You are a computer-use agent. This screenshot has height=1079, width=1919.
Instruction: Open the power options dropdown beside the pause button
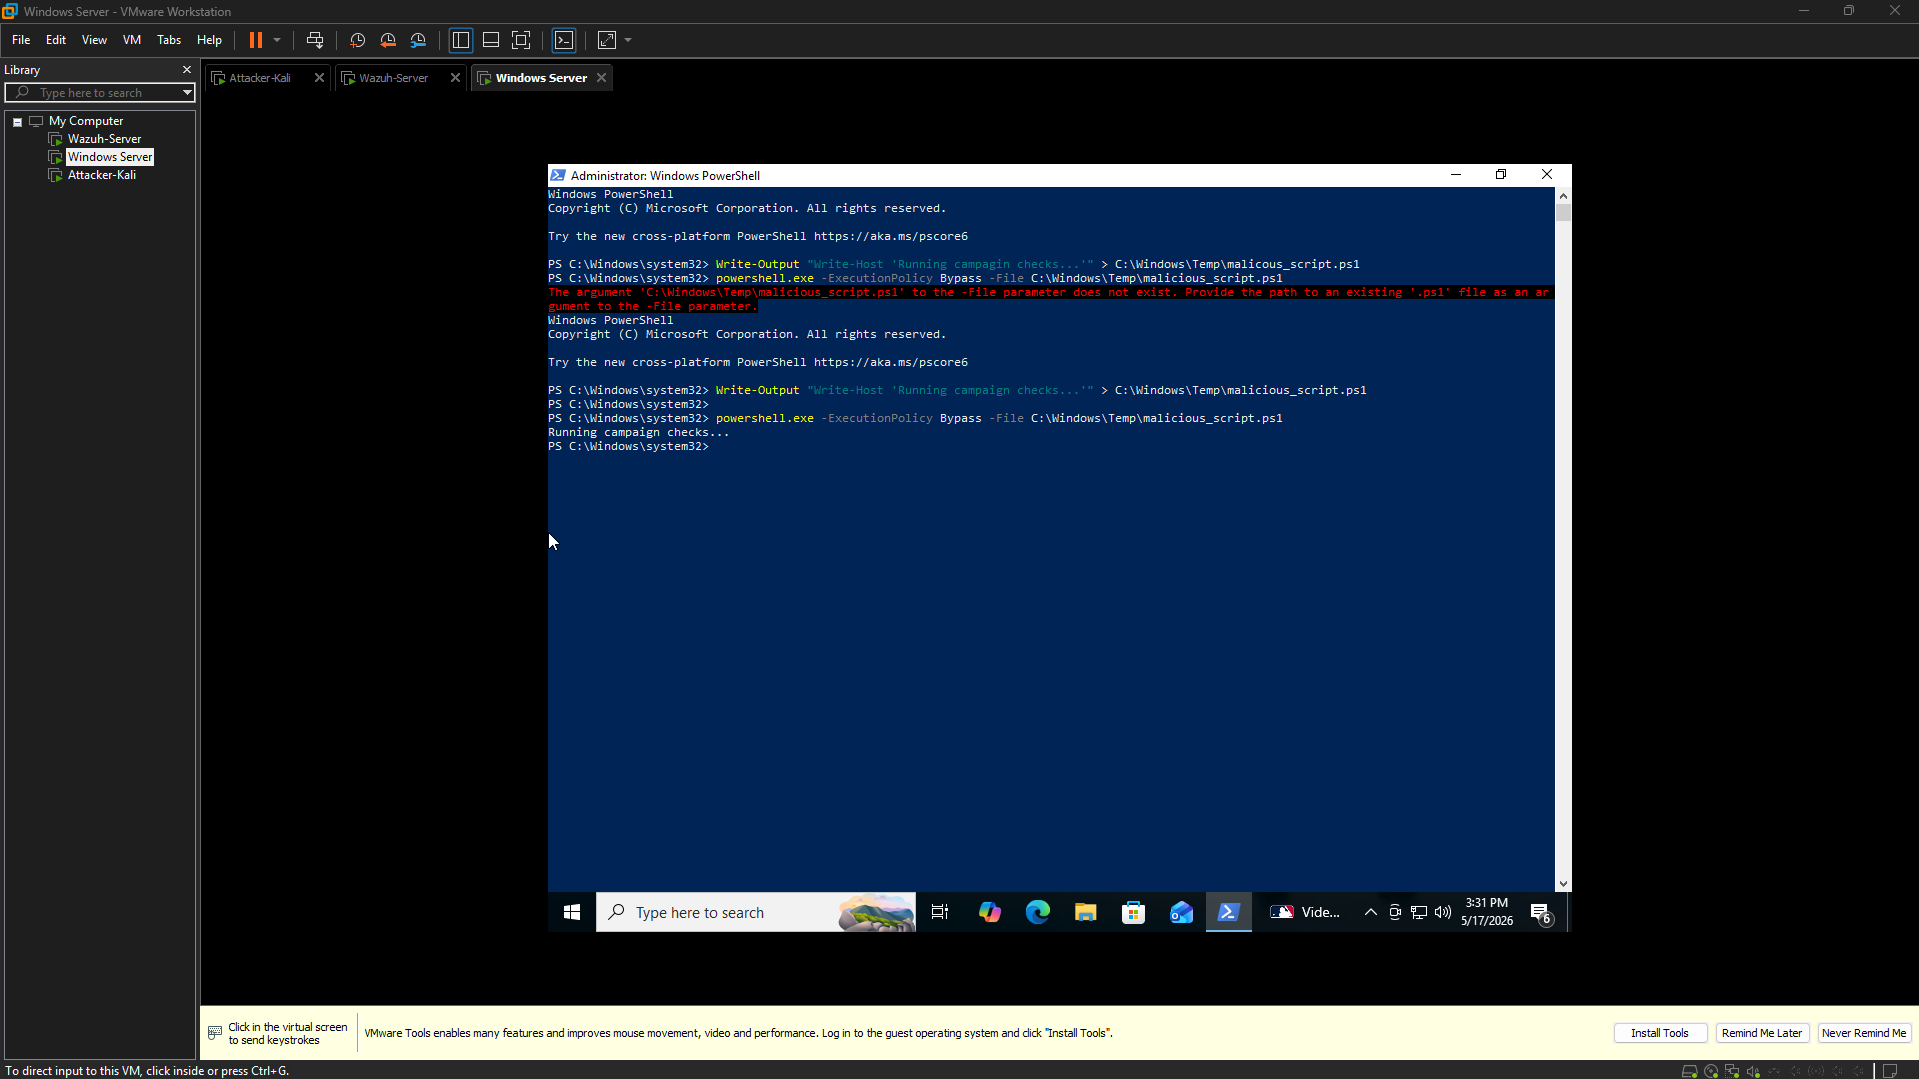coord(277,40)
